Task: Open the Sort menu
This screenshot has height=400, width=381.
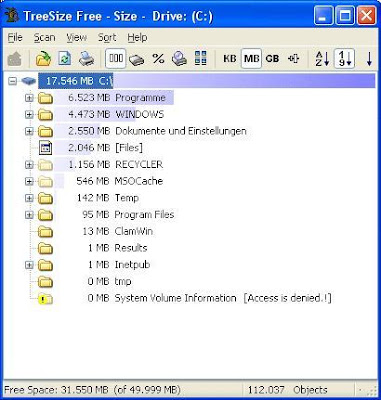Action: click(x=107, y=38)
